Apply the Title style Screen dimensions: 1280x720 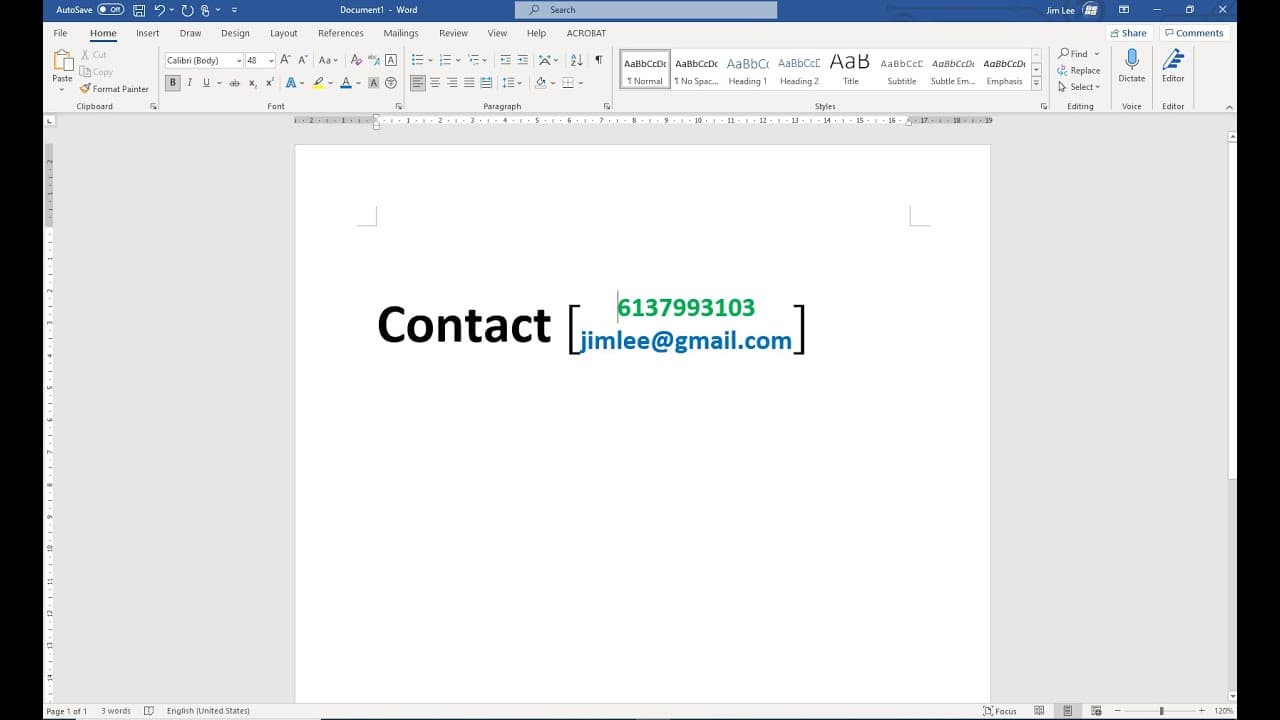click(x=850, y=69)
